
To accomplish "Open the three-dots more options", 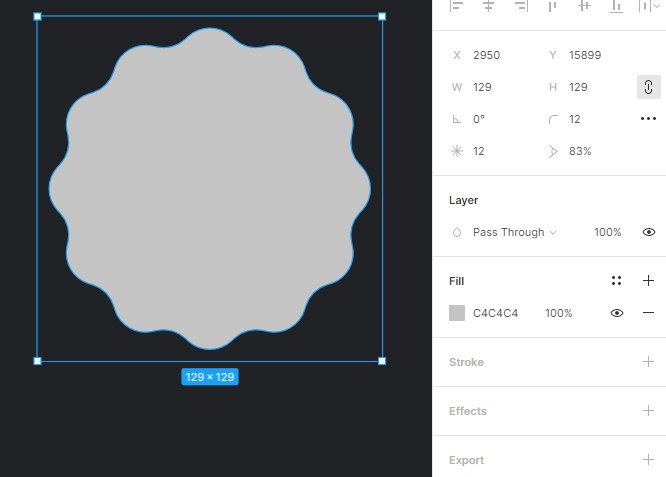I will point(649,119).
